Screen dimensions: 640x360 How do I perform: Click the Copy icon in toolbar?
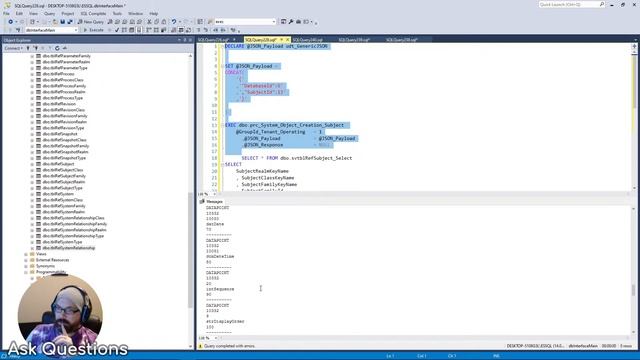point(157,22)
